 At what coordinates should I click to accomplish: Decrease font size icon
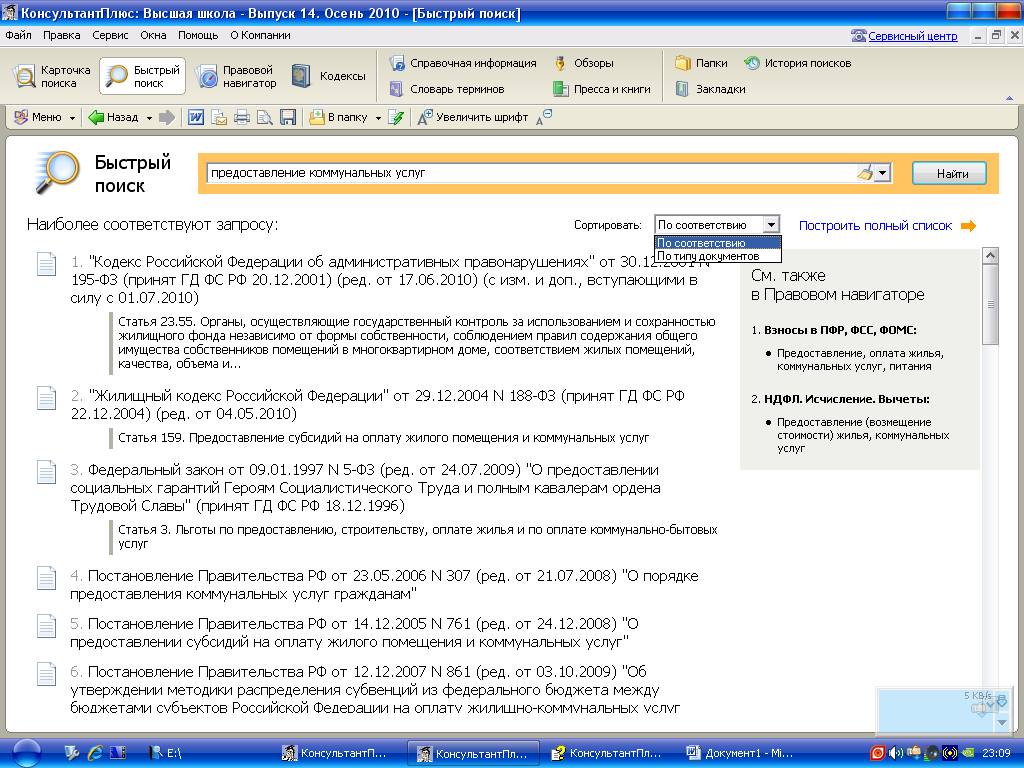pyautogui.click(x=544, y=118)
